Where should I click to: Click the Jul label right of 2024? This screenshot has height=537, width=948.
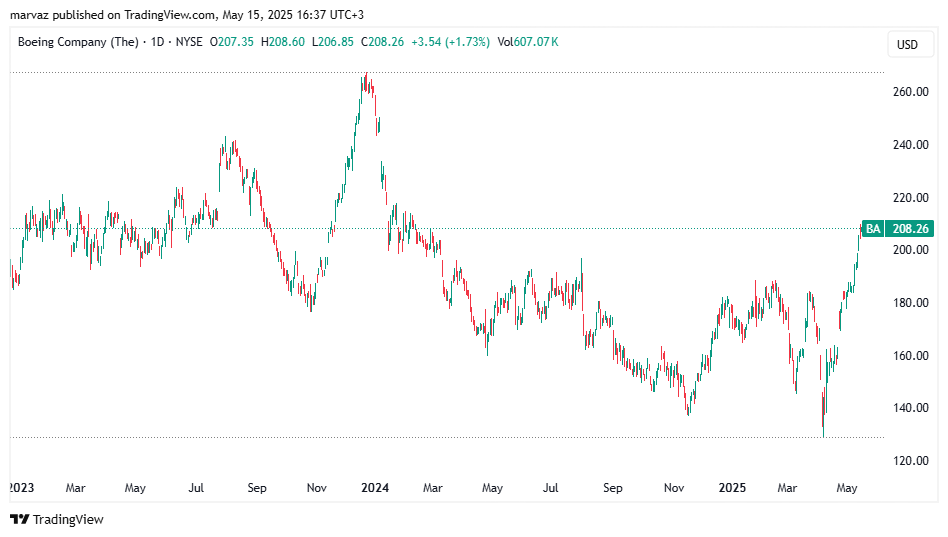550,487
